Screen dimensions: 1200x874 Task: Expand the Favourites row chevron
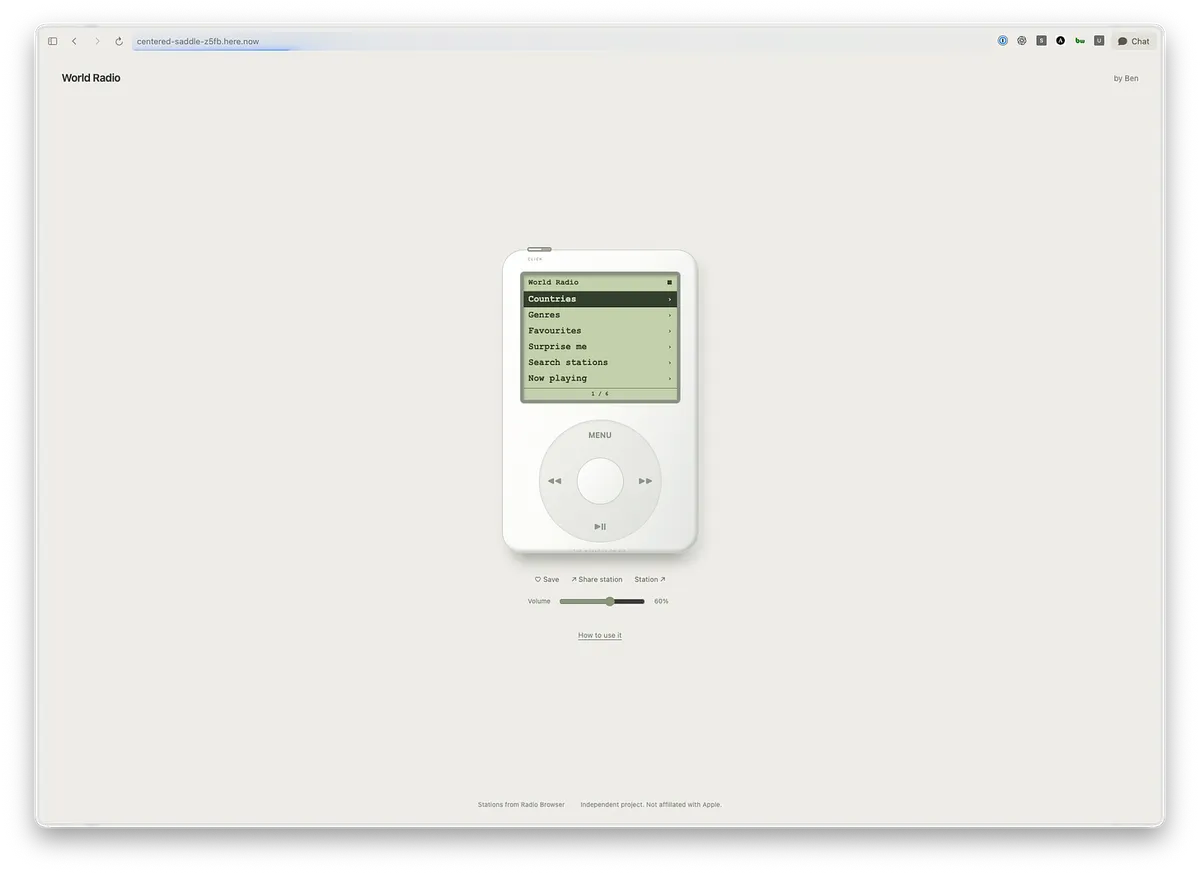[x=670, y=331]
